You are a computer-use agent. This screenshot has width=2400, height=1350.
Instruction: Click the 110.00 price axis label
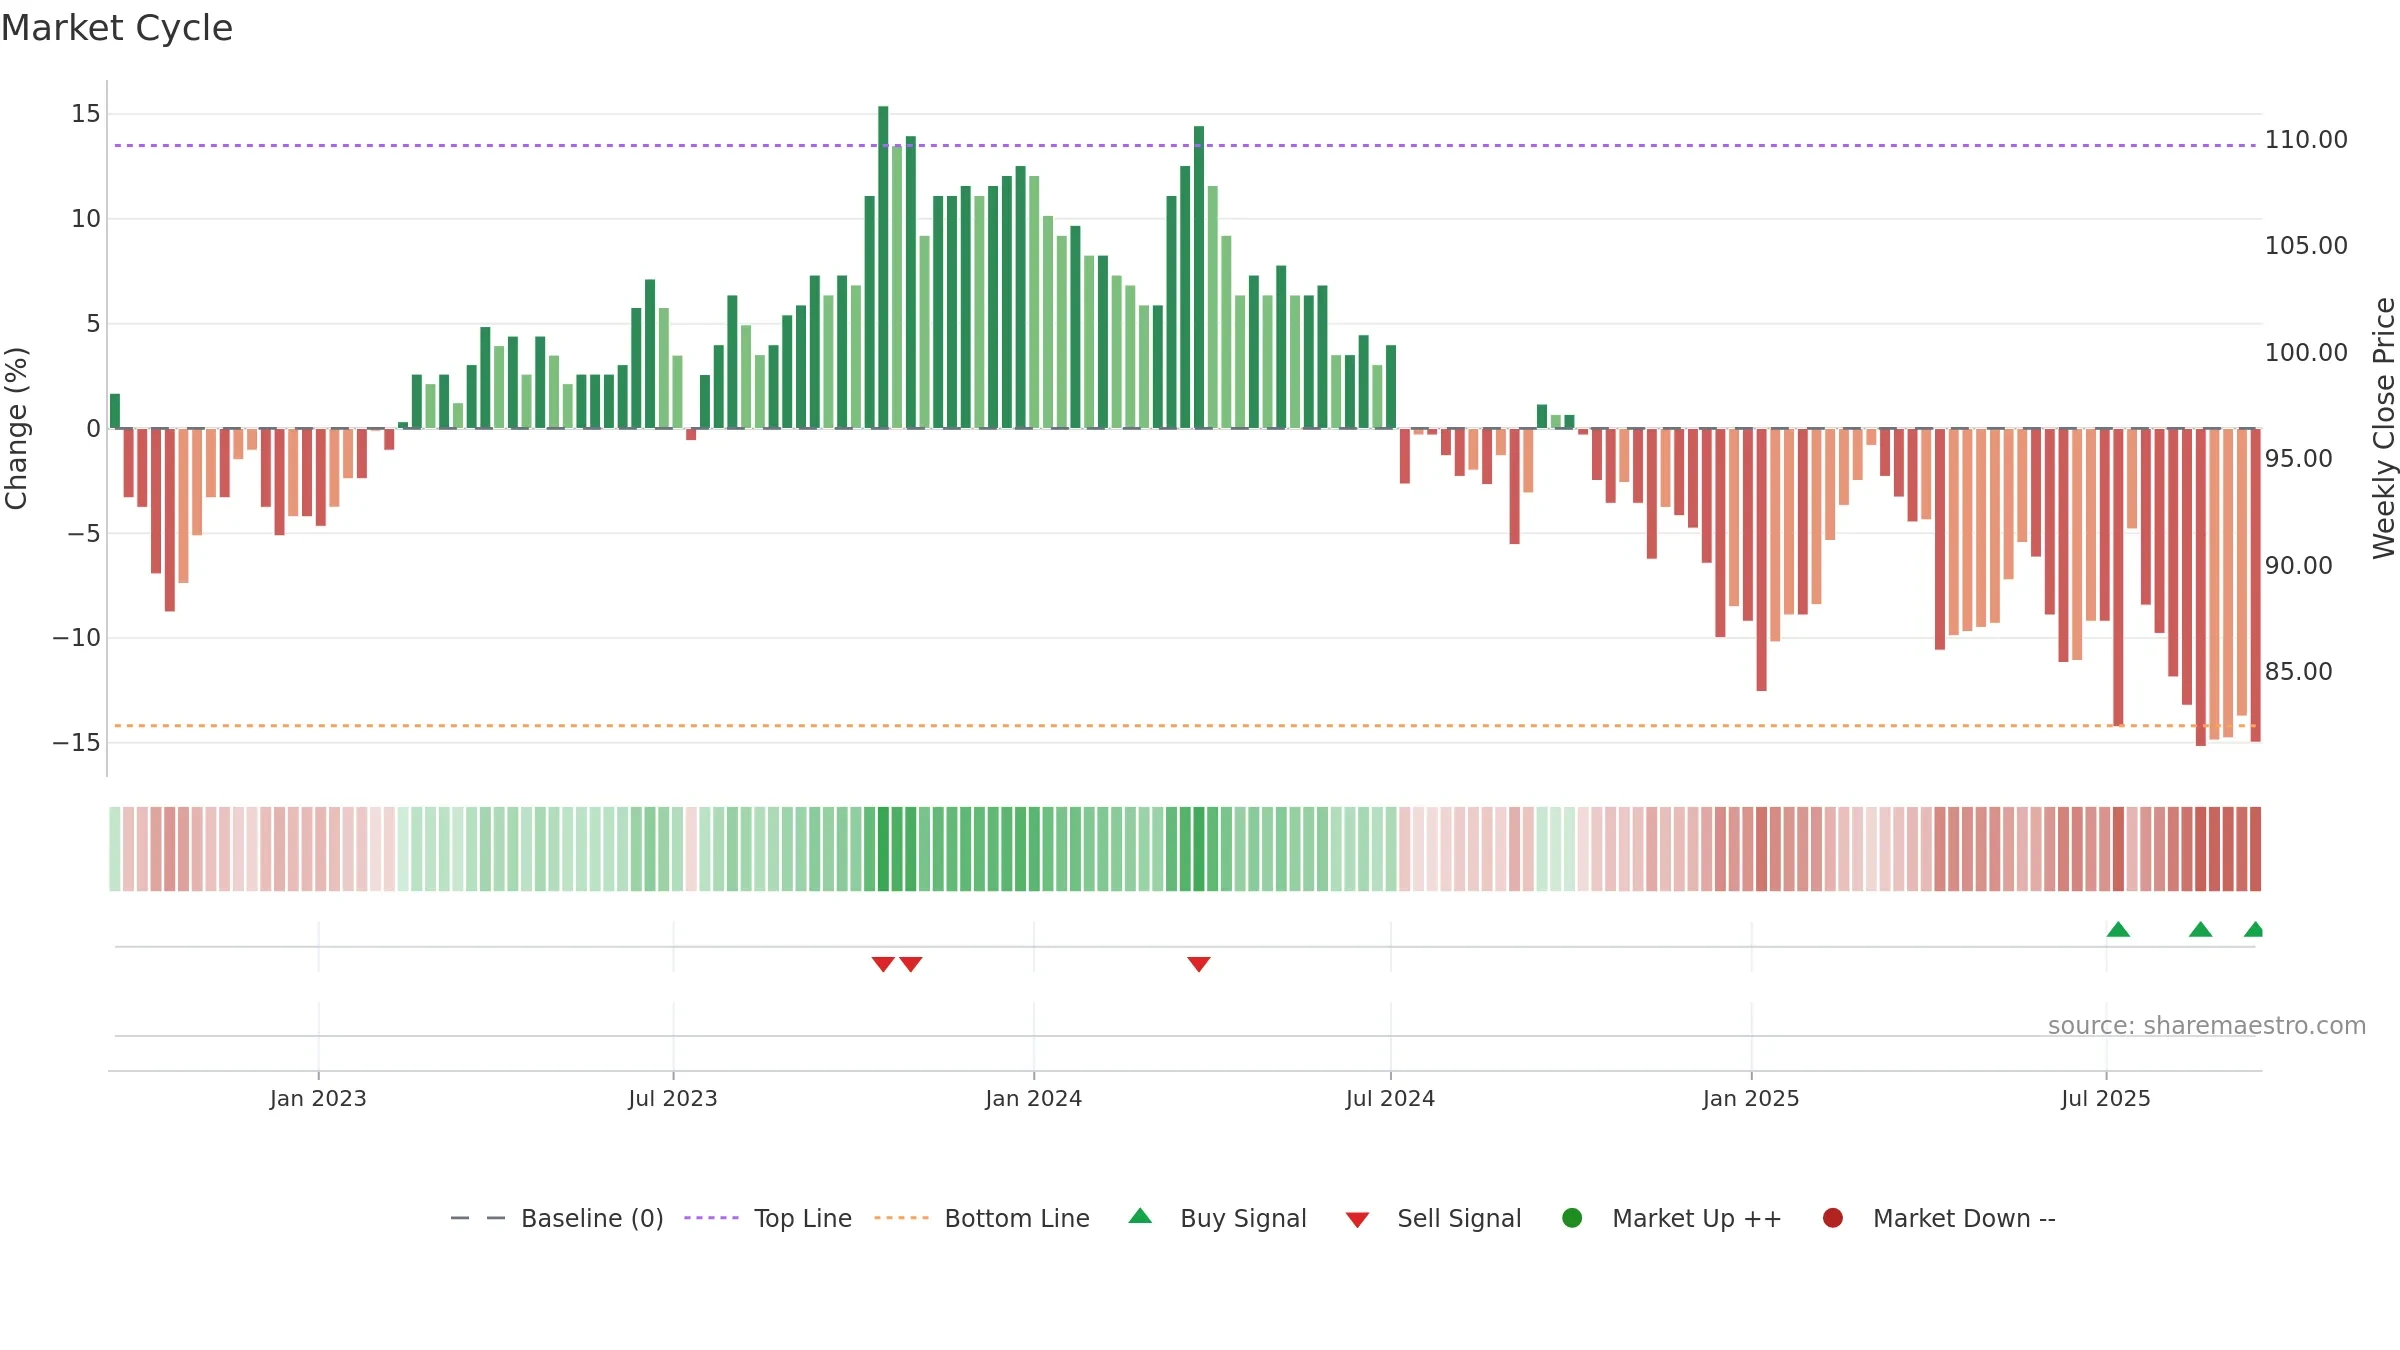click(2306, 139)
